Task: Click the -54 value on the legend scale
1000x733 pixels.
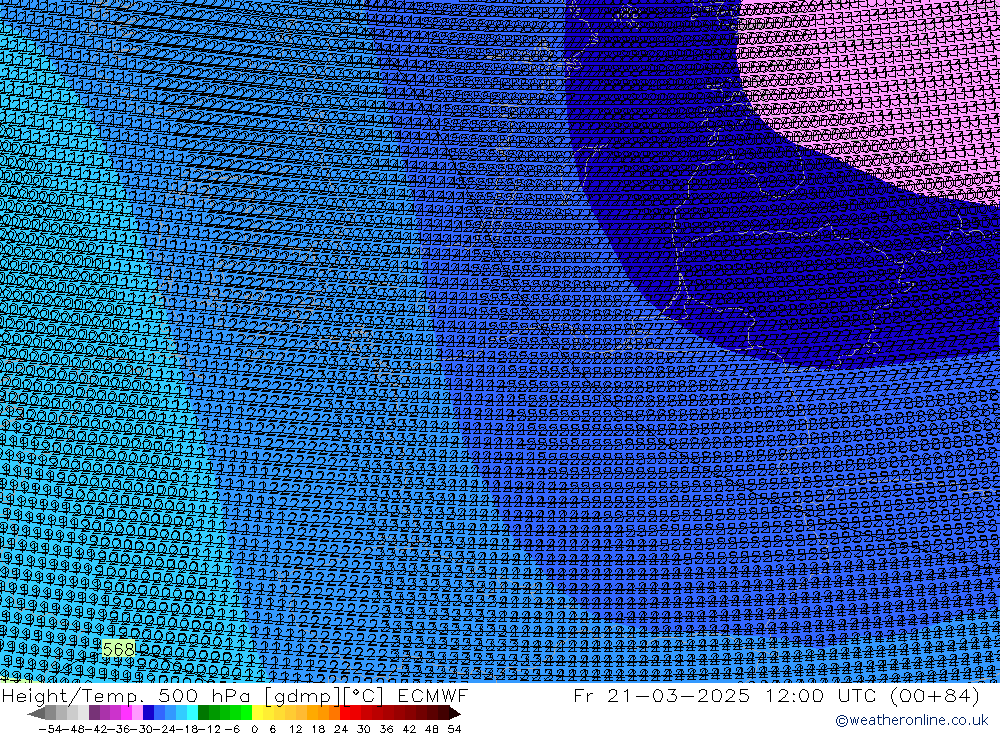Action: 50,729
